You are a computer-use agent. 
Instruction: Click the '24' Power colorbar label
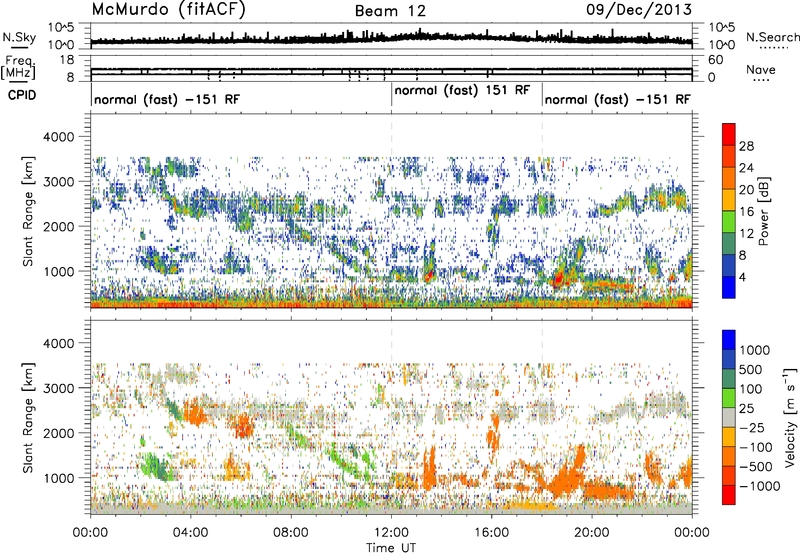click(x=746, y=168)
